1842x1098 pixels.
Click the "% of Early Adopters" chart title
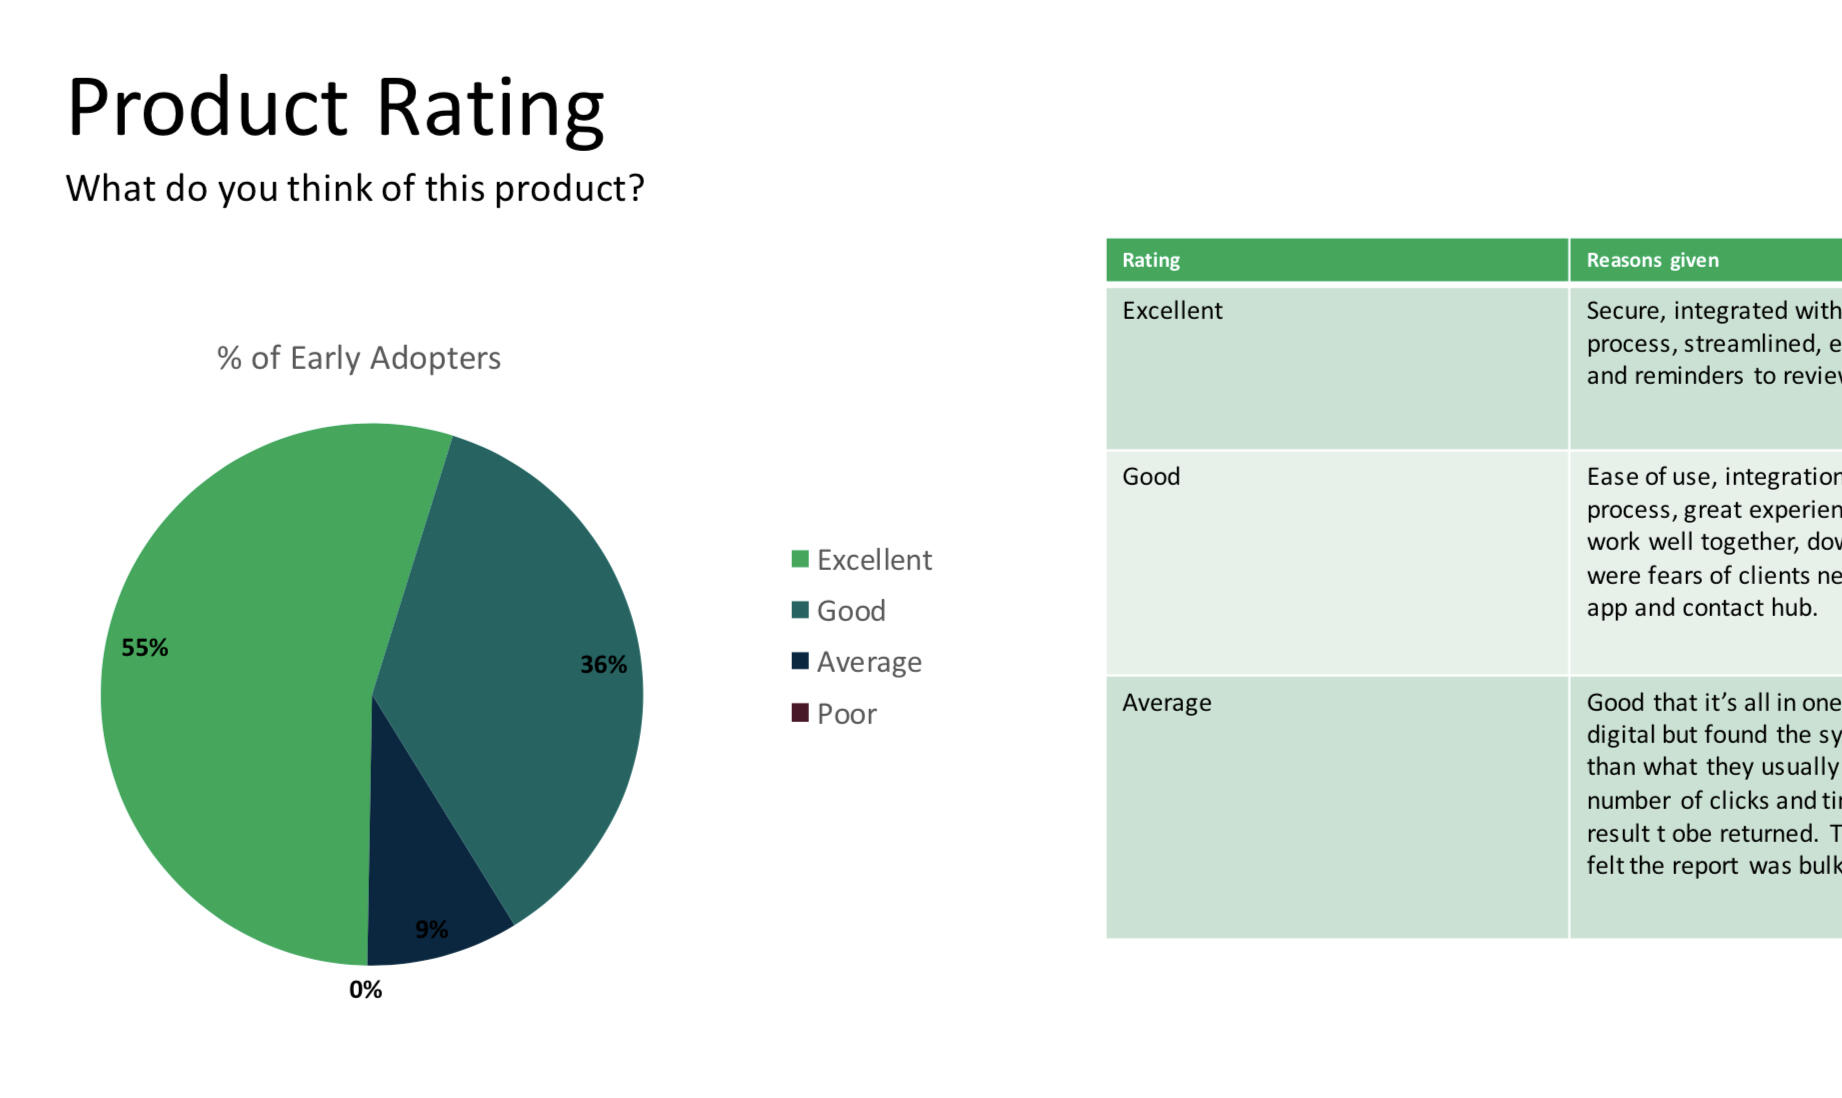pyautogui.click(x=359, y=358)
